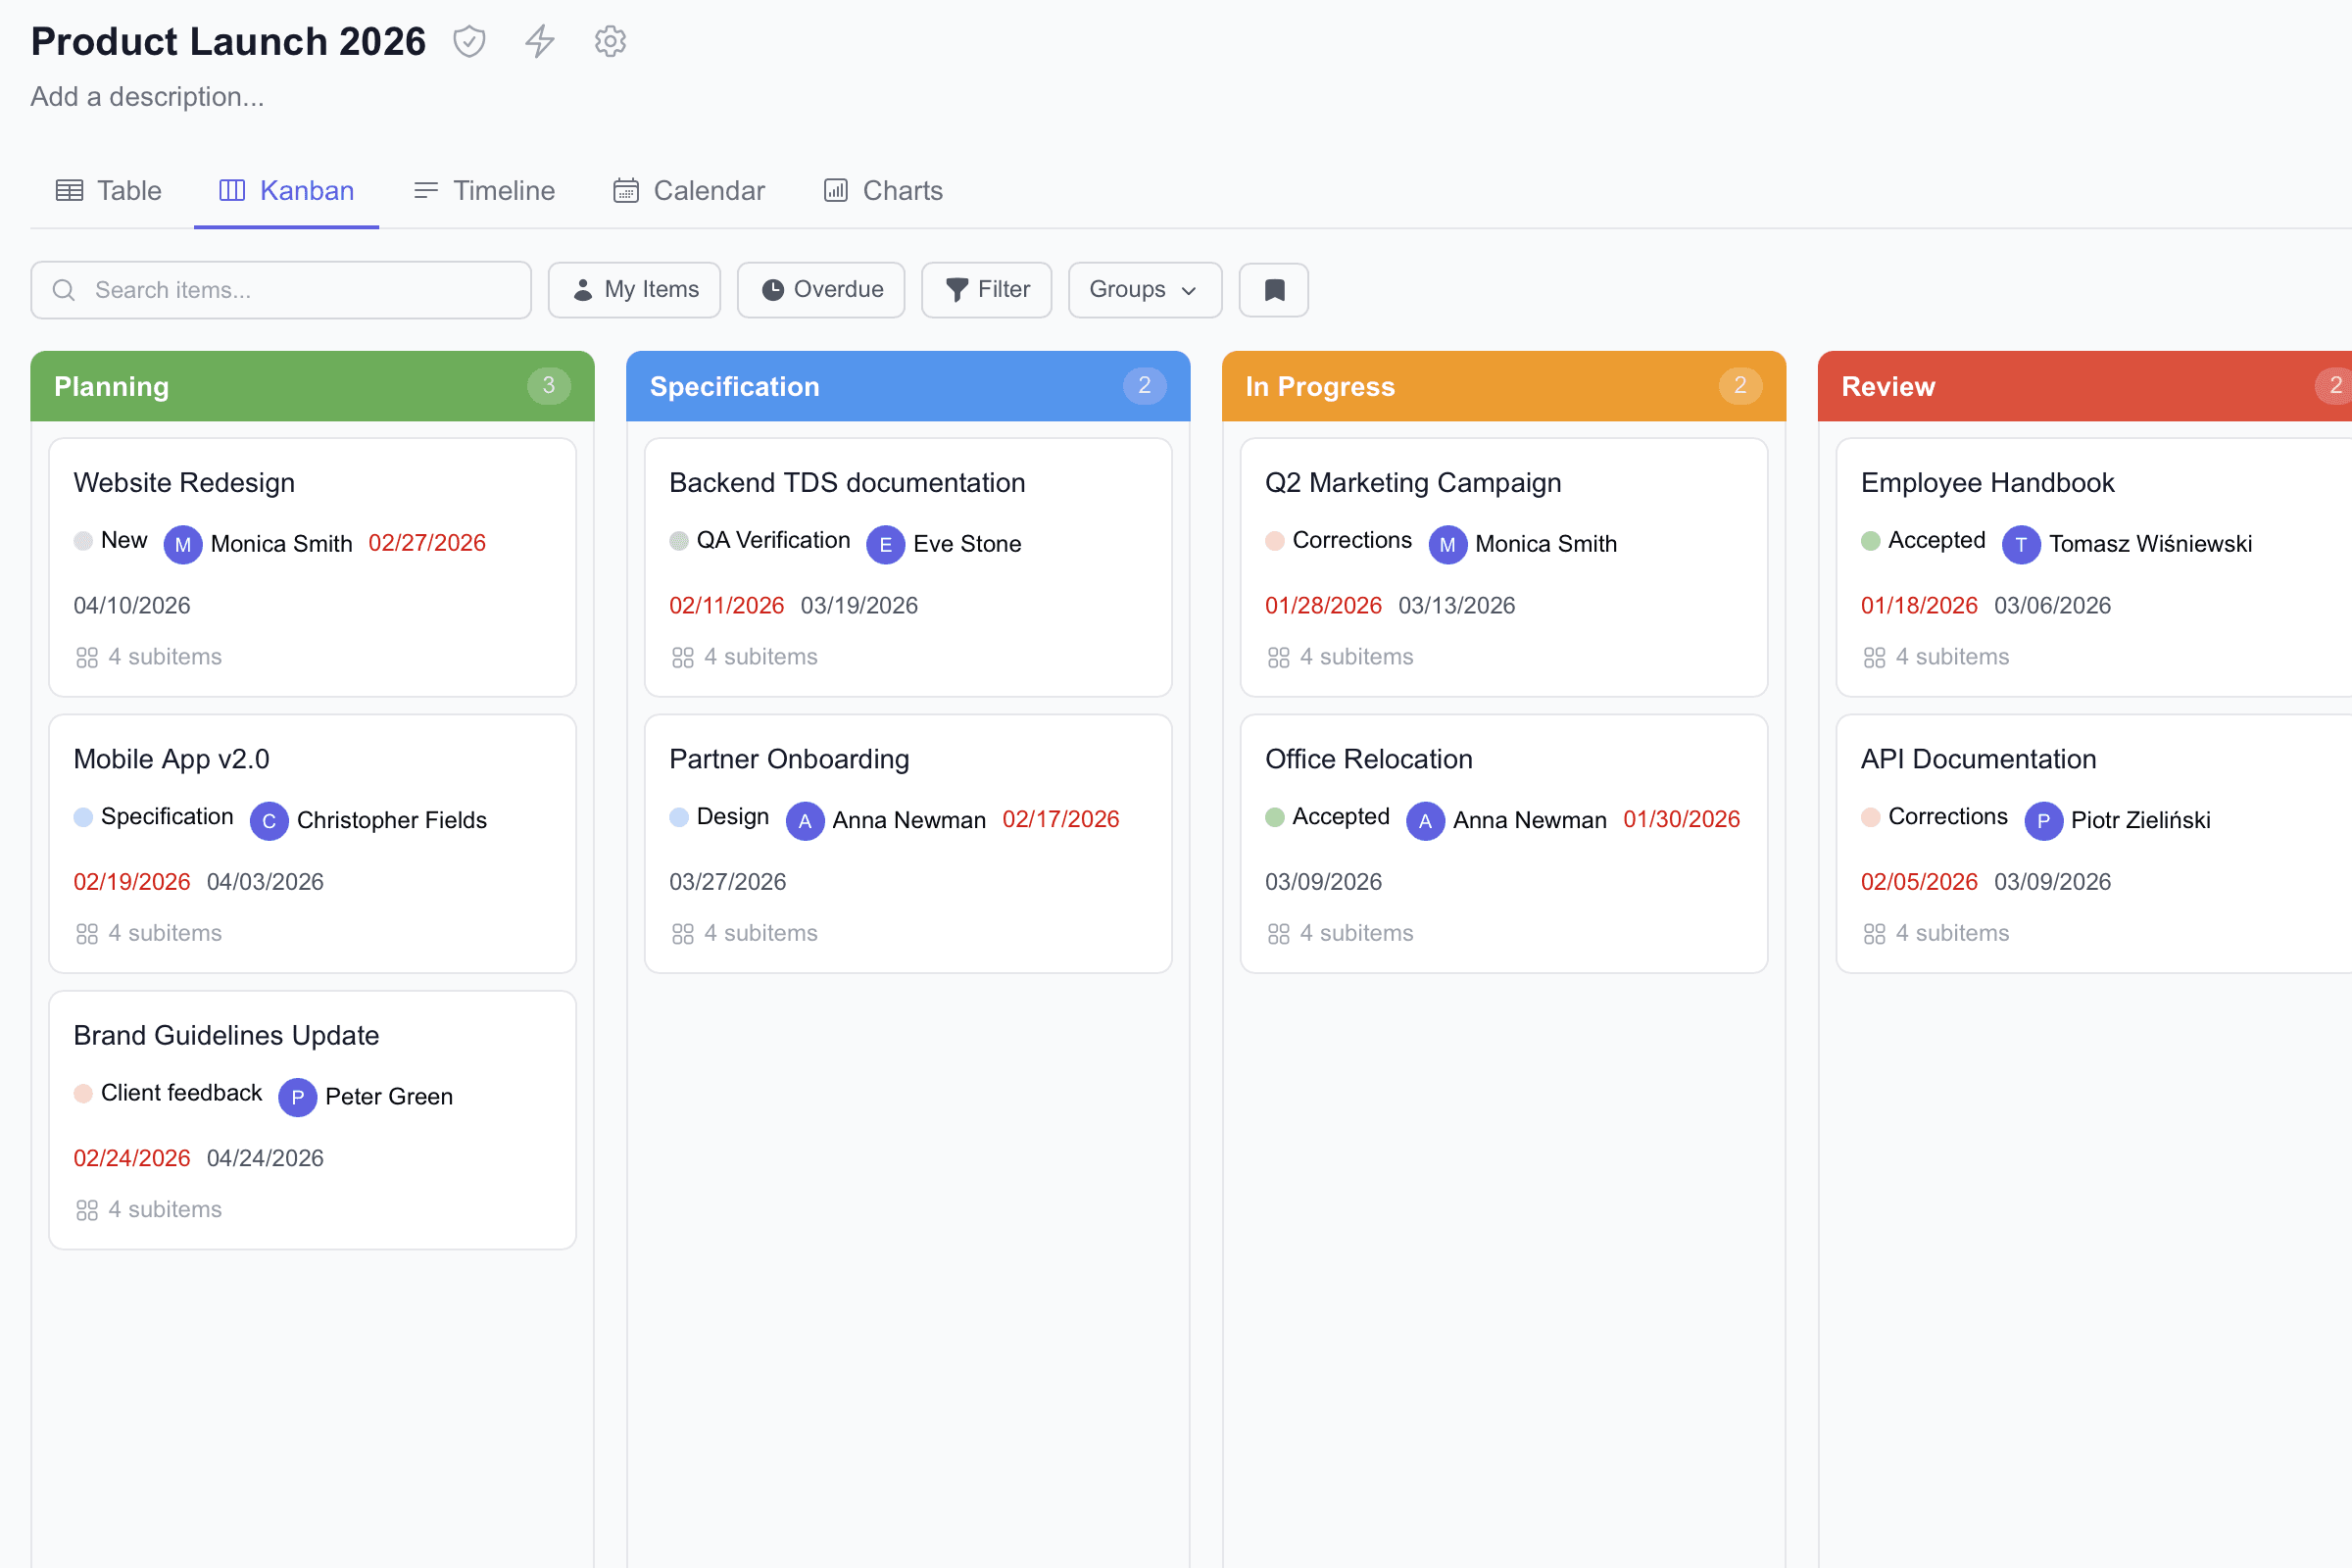The image size is (2352, 1568).
Task: Click the Search items field
Action: tap(281, 290)
